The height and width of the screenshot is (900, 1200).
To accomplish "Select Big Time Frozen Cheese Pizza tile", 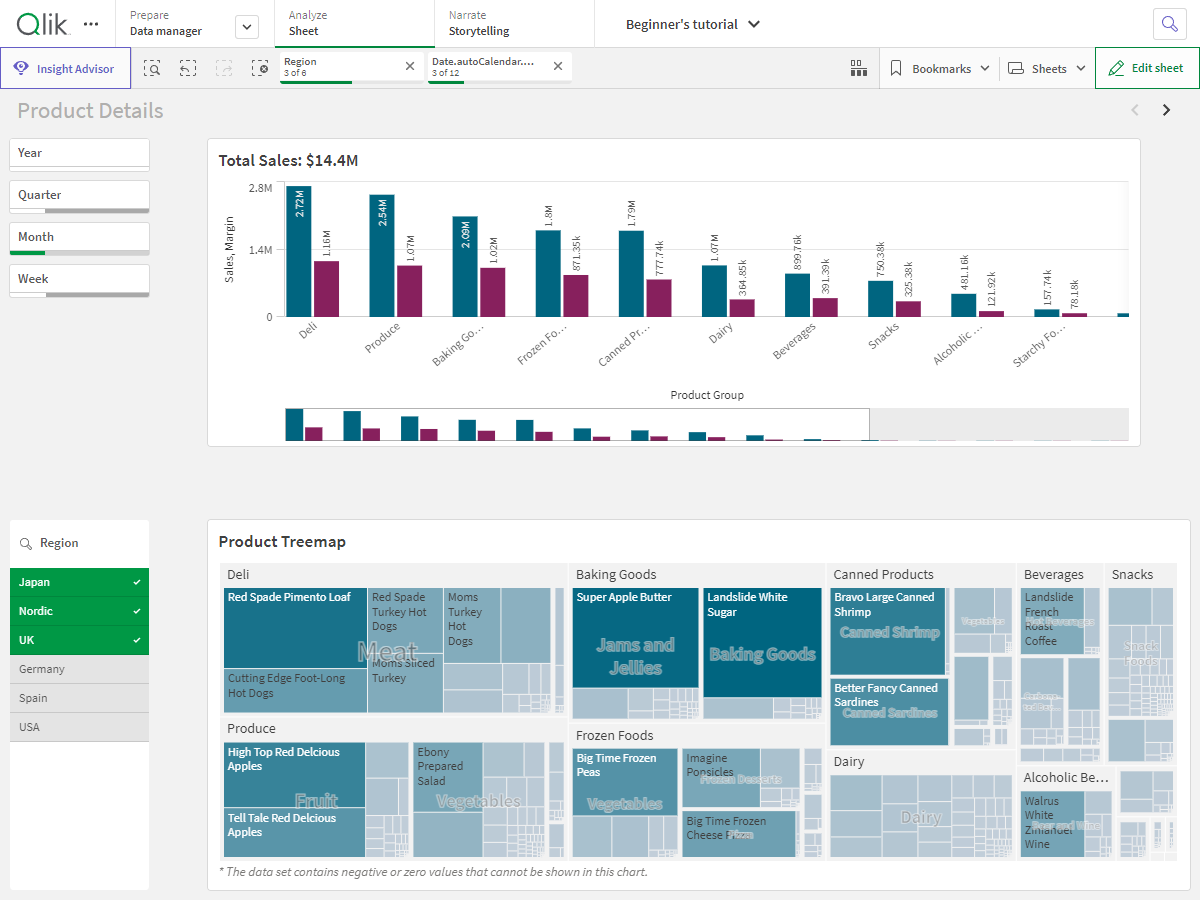I will 739,834.
